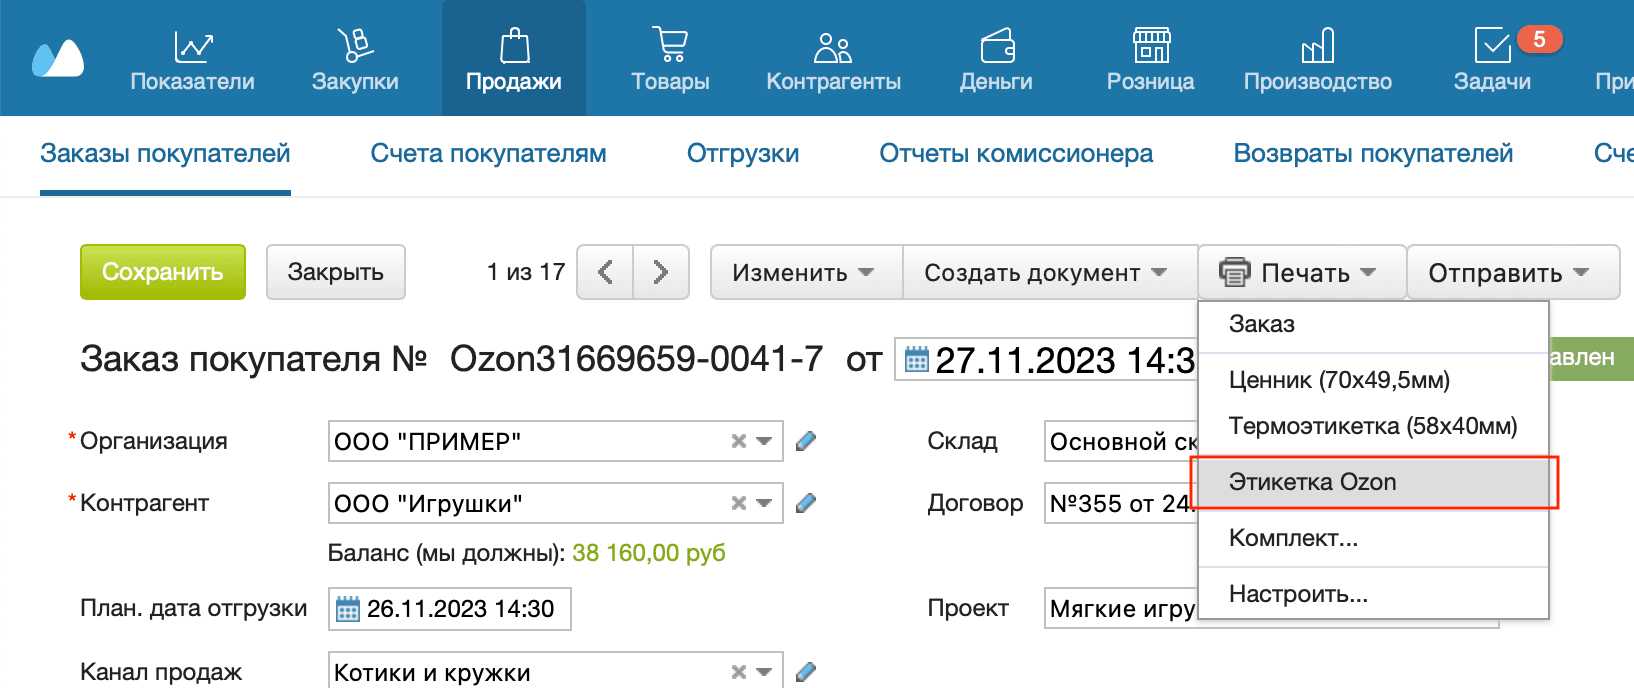
Task: Open the Показатели section
Action: (192, 60)
